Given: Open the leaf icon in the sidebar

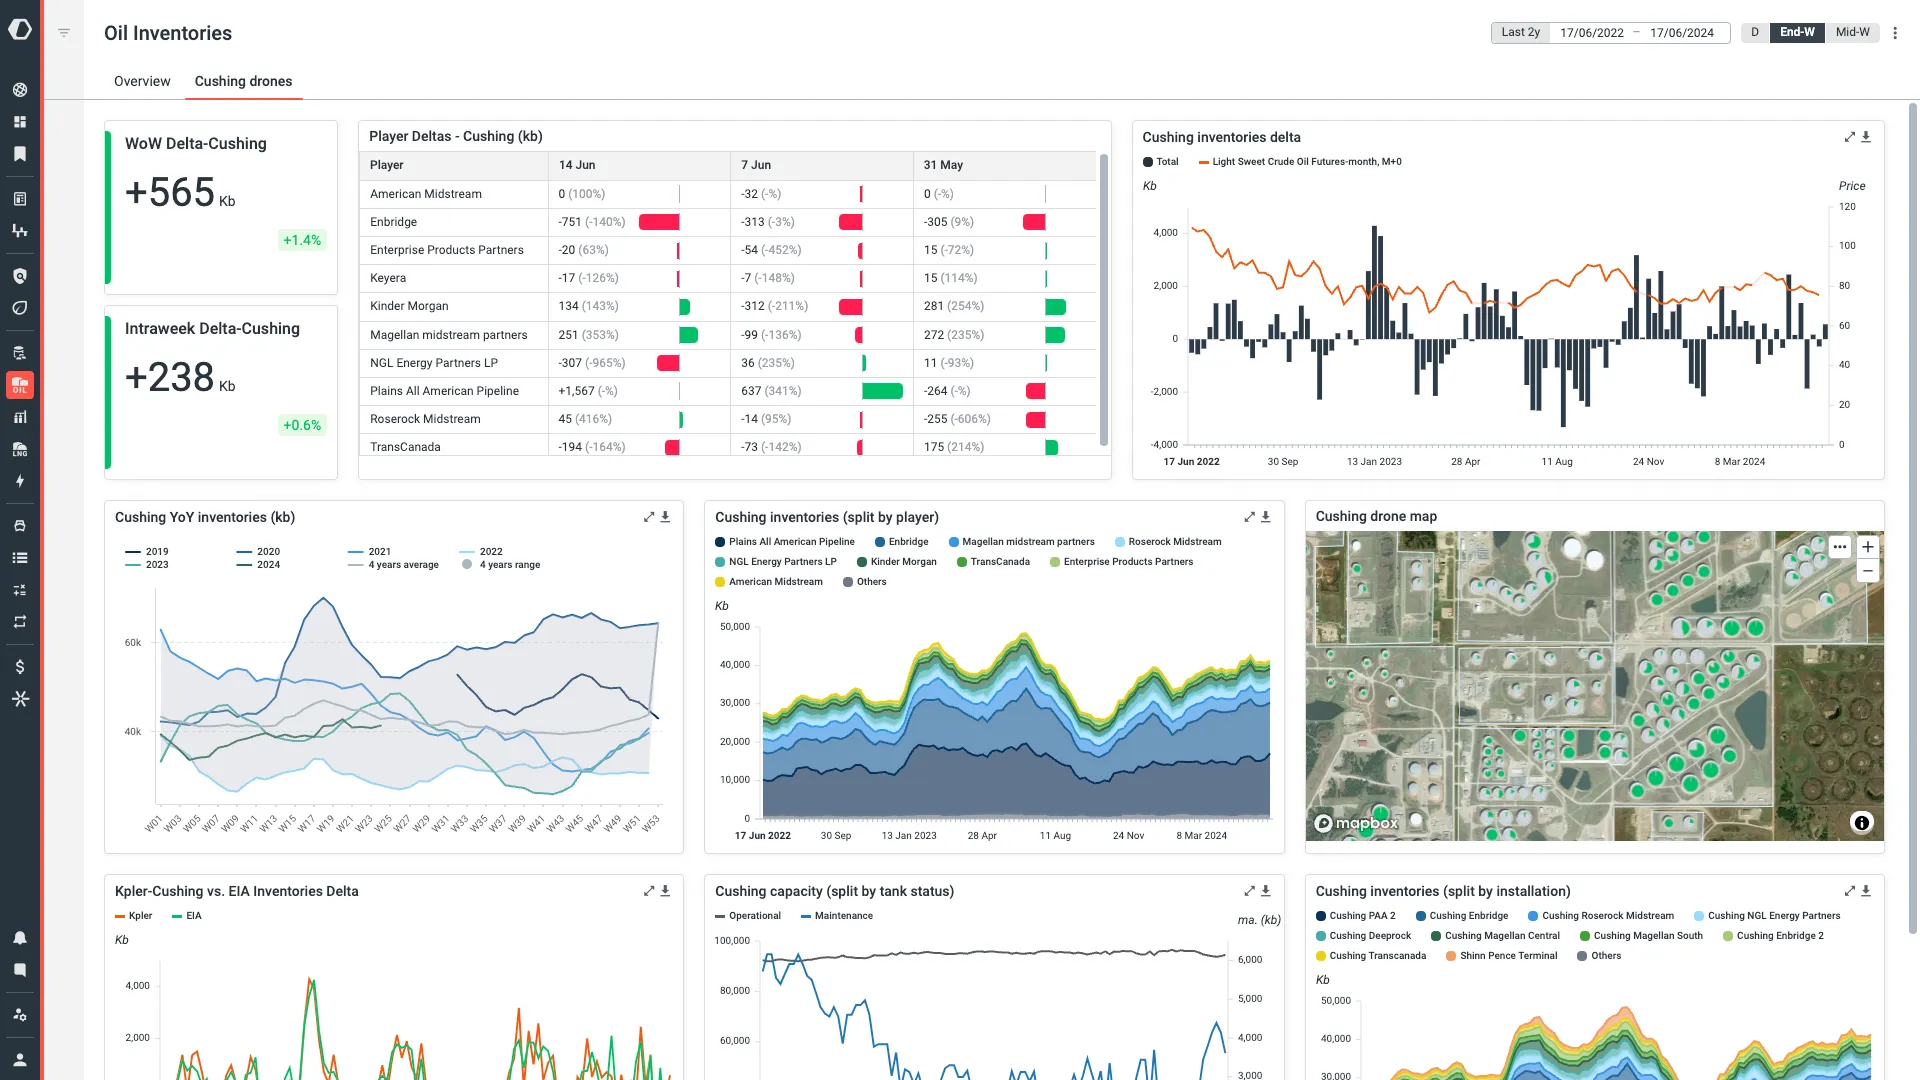Looking at the screenshot, I should pos(20,308).
